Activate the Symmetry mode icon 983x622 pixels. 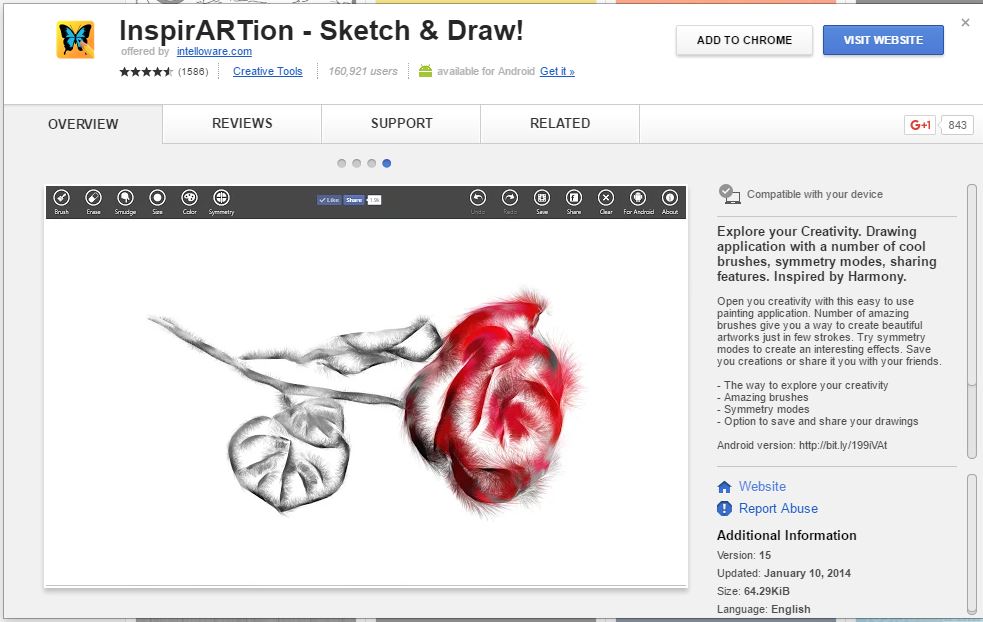coord(221,198)
